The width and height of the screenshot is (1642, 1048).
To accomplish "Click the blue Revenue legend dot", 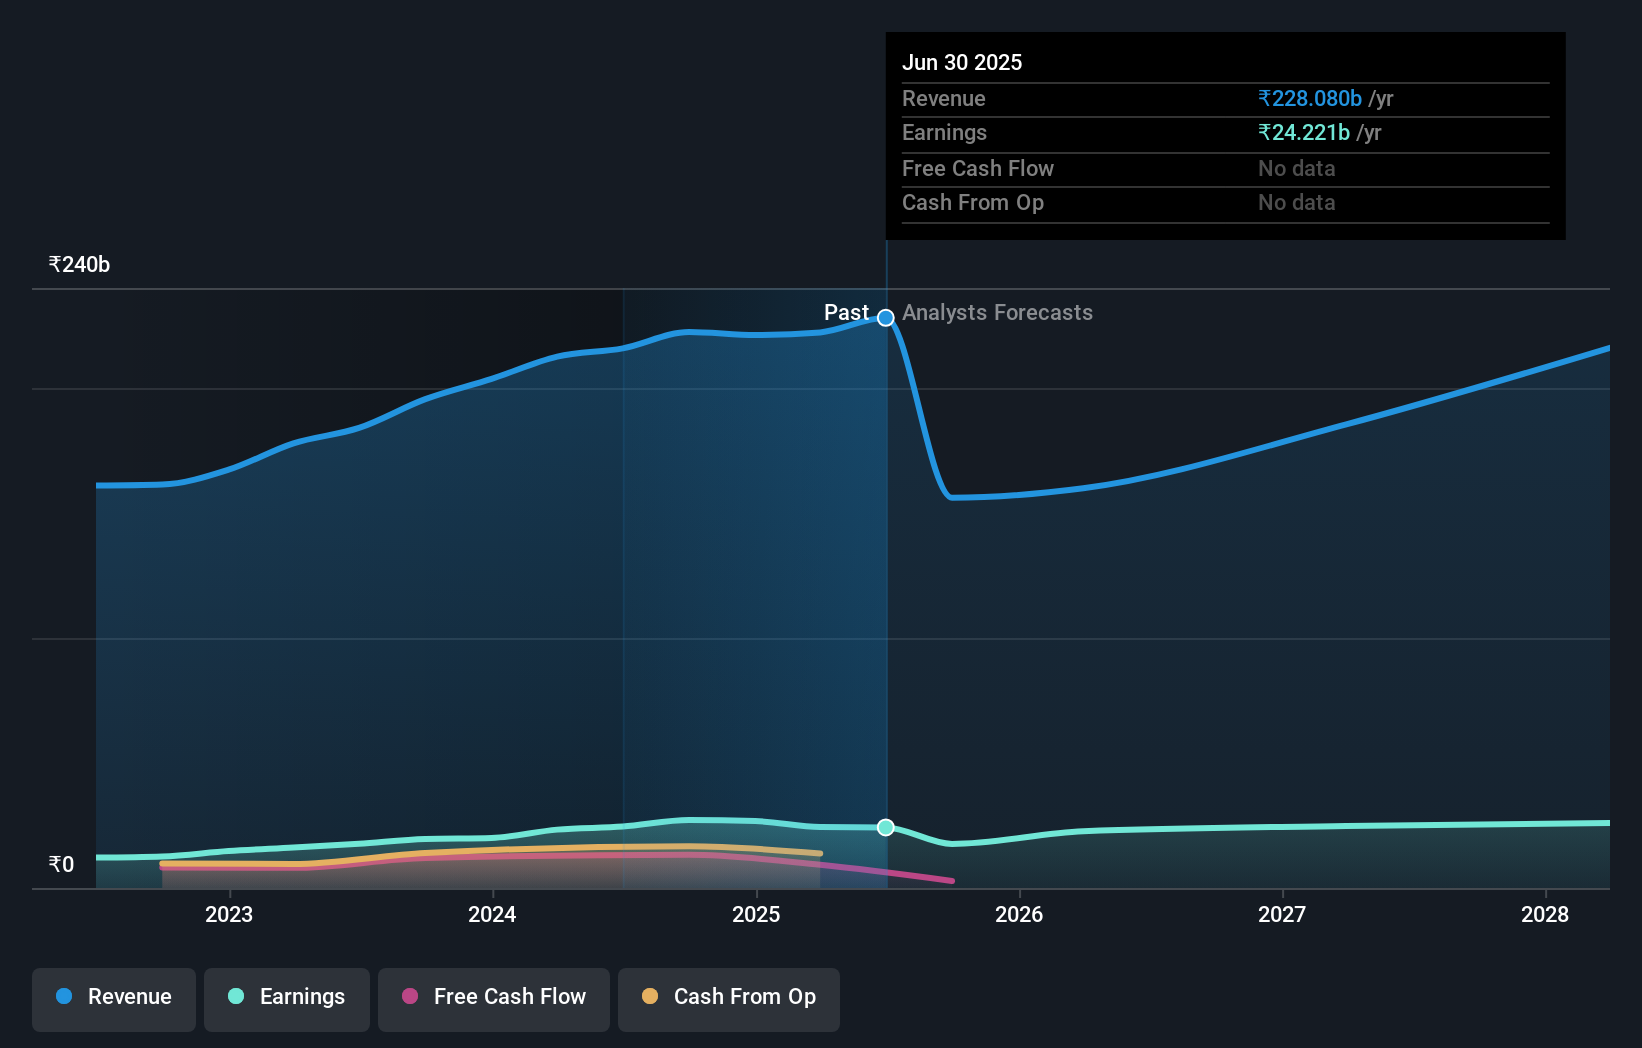I will [64, 996].
